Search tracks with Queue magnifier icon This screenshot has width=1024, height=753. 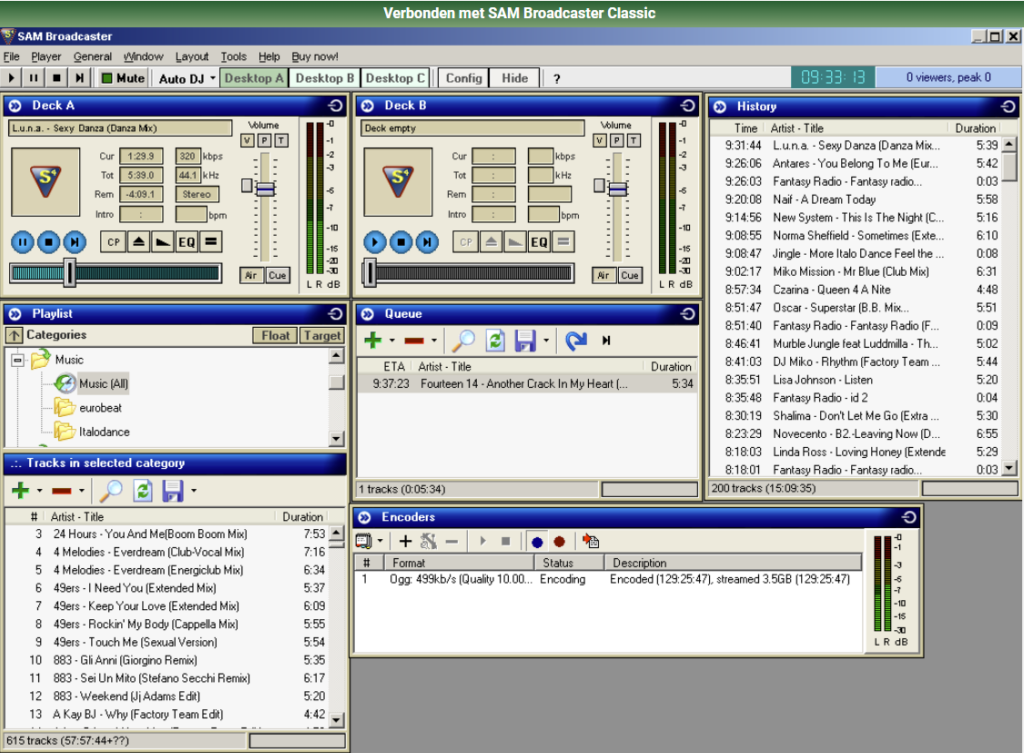[x=464, y=340]
